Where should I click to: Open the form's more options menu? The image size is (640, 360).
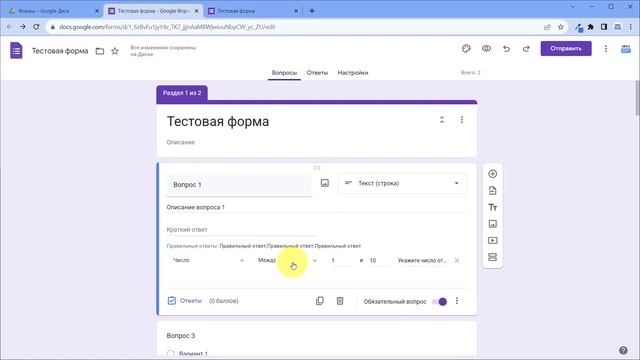606,49
